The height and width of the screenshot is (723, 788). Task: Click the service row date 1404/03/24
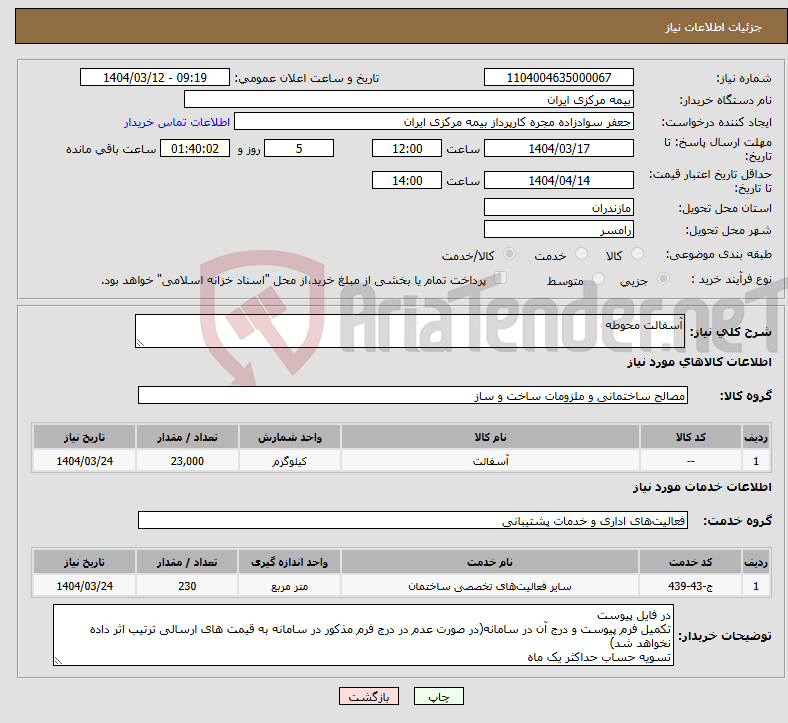point(84,586)
